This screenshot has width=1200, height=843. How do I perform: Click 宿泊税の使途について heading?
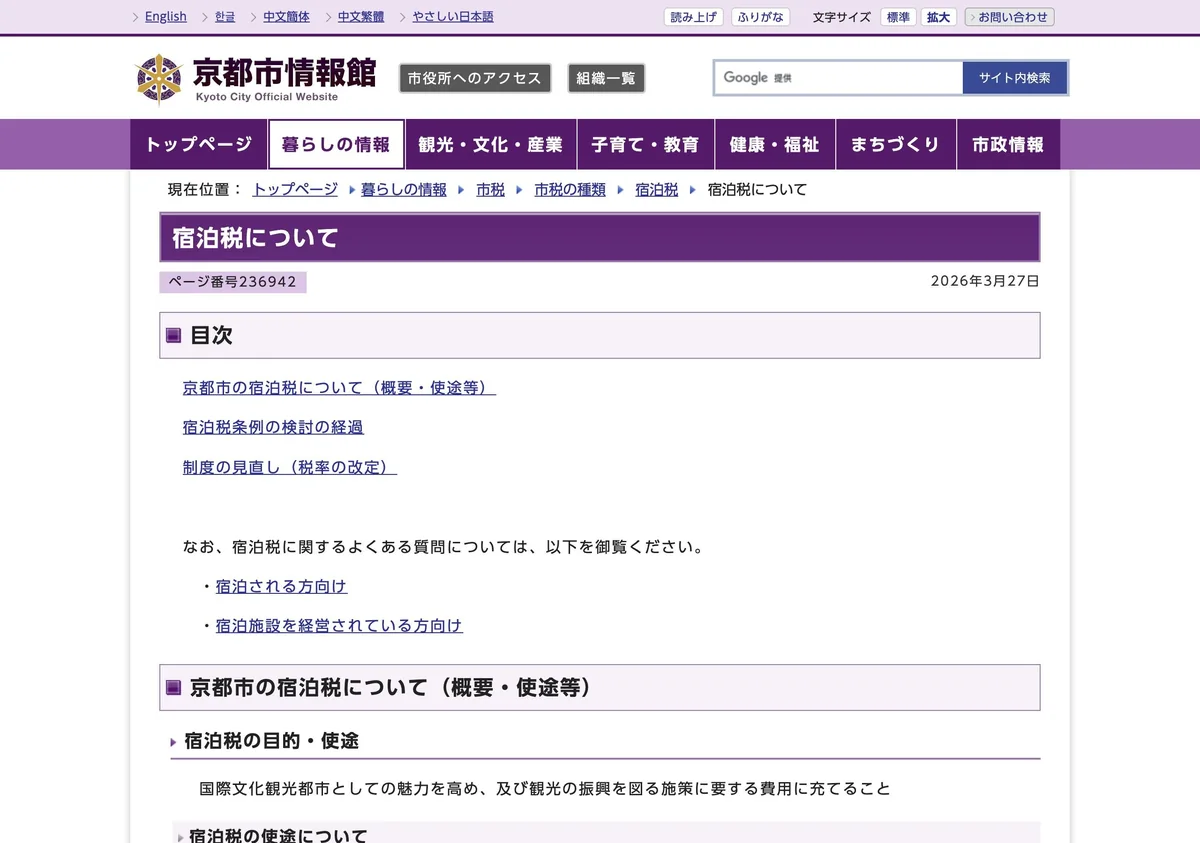pyautogui.click(x=278, y=835)
